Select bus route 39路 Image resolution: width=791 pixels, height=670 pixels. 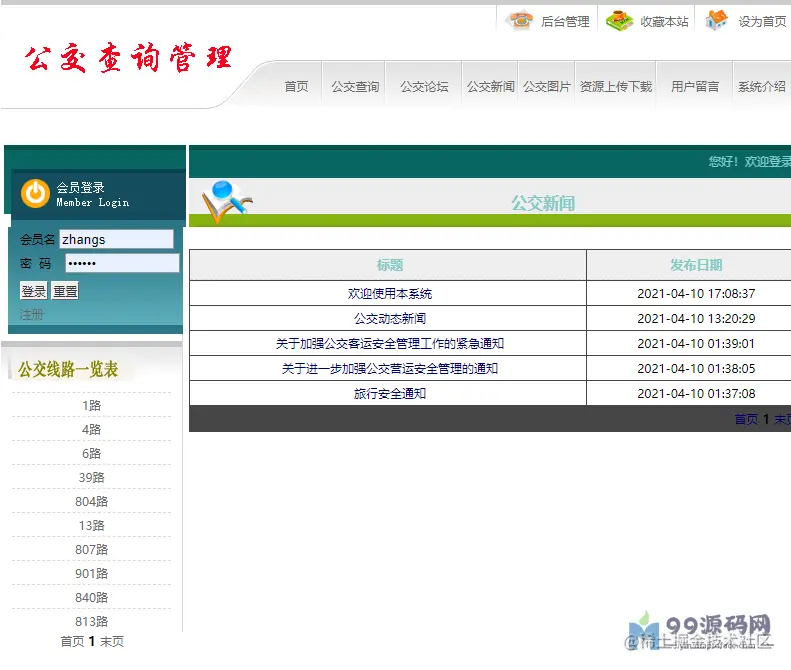pos(91,477)
